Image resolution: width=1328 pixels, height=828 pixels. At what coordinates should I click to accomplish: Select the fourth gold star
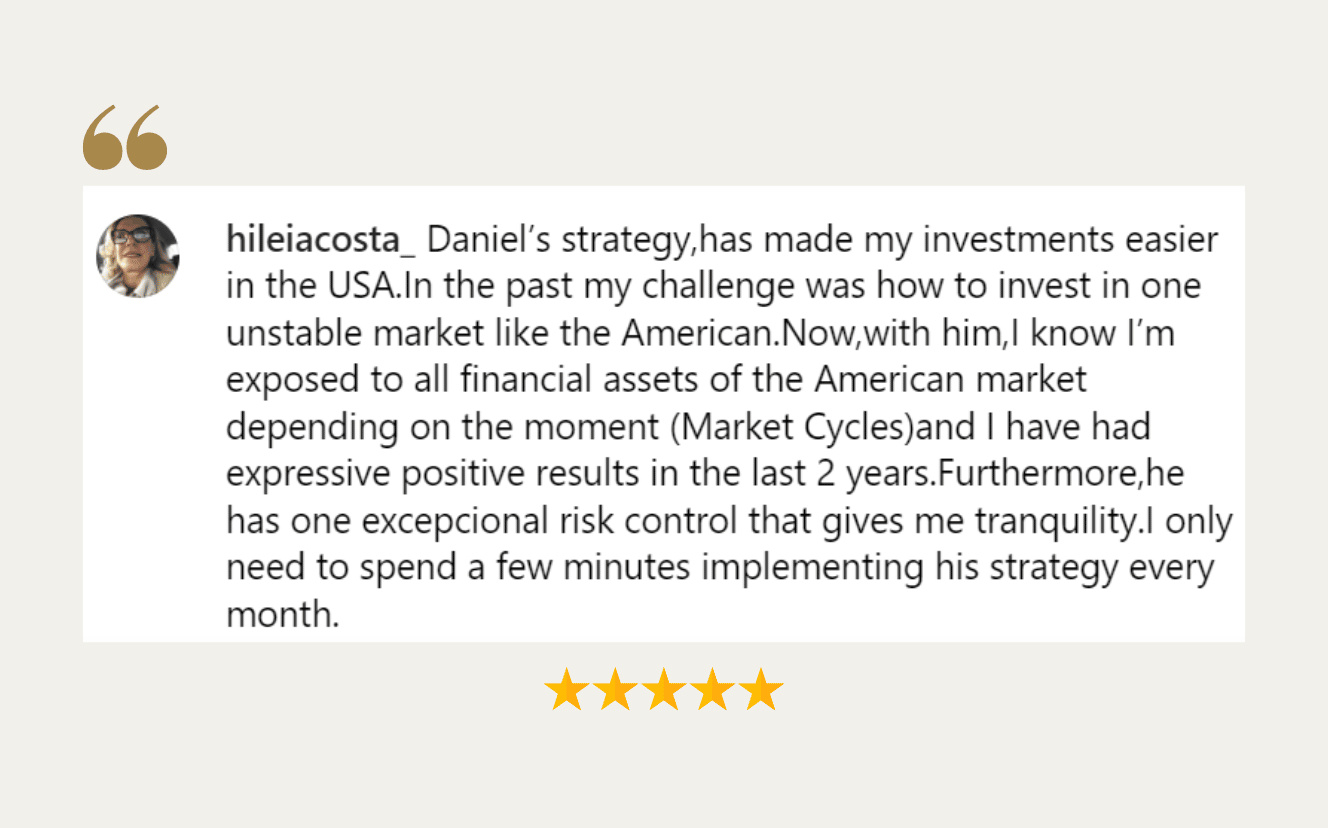(x=712, y=690)
